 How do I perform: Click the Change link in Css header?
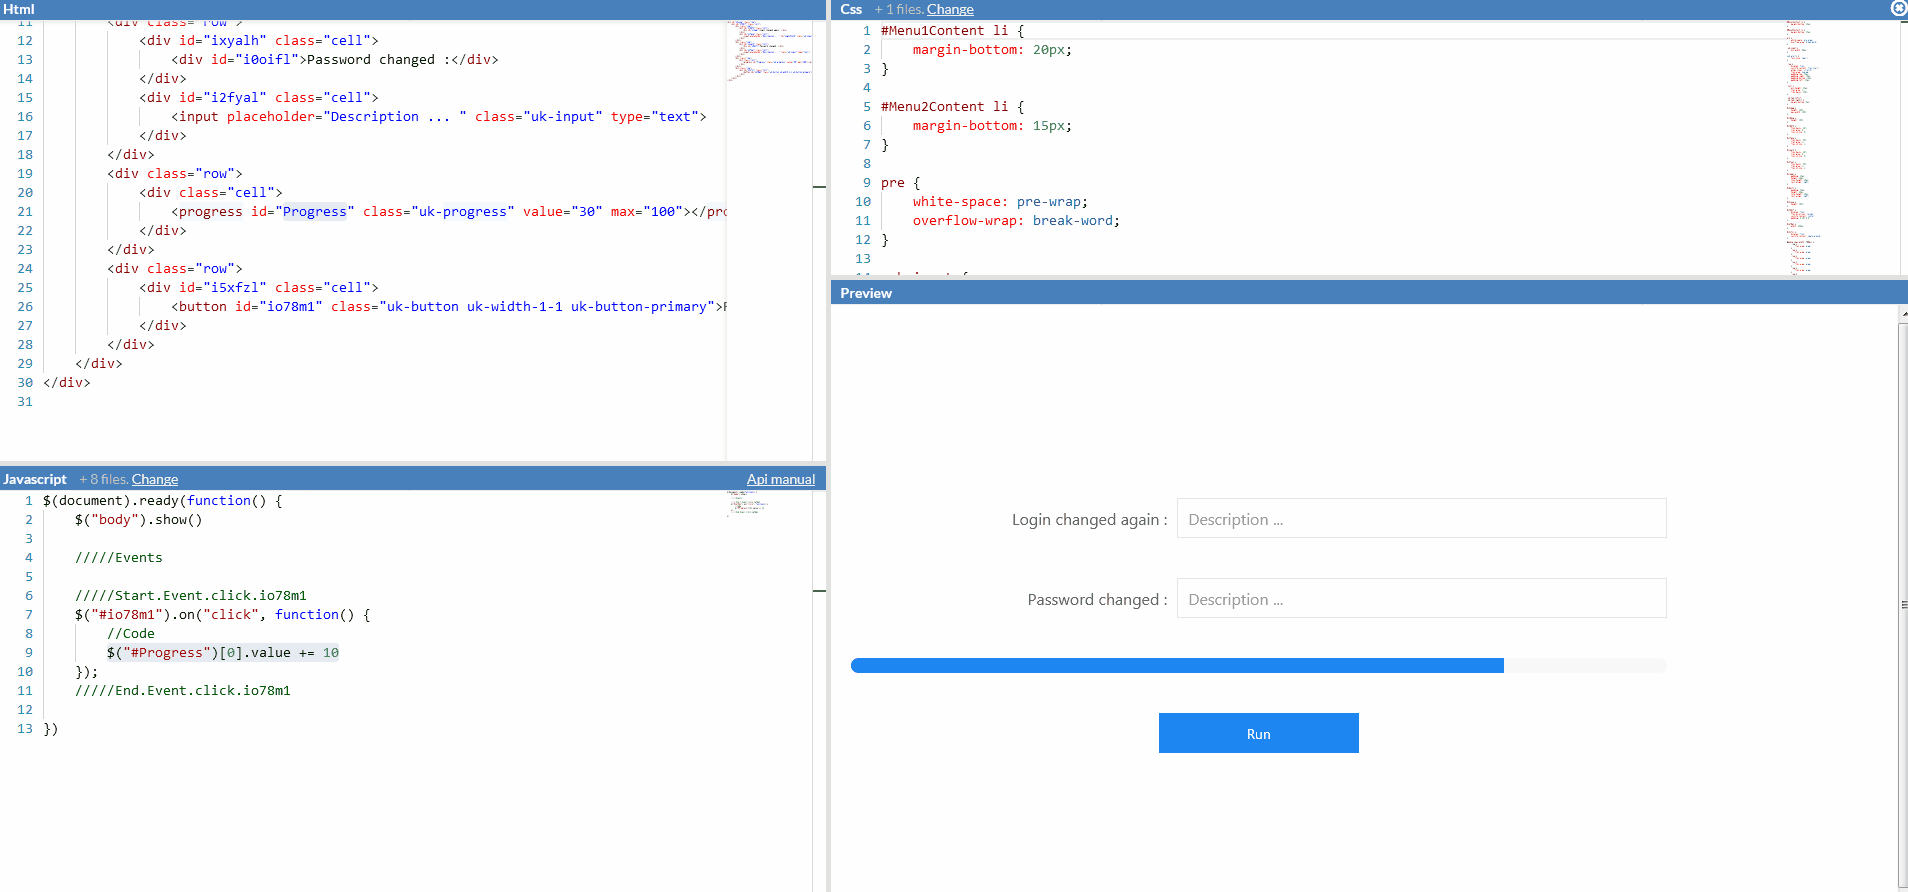click(x=950, y=9)
